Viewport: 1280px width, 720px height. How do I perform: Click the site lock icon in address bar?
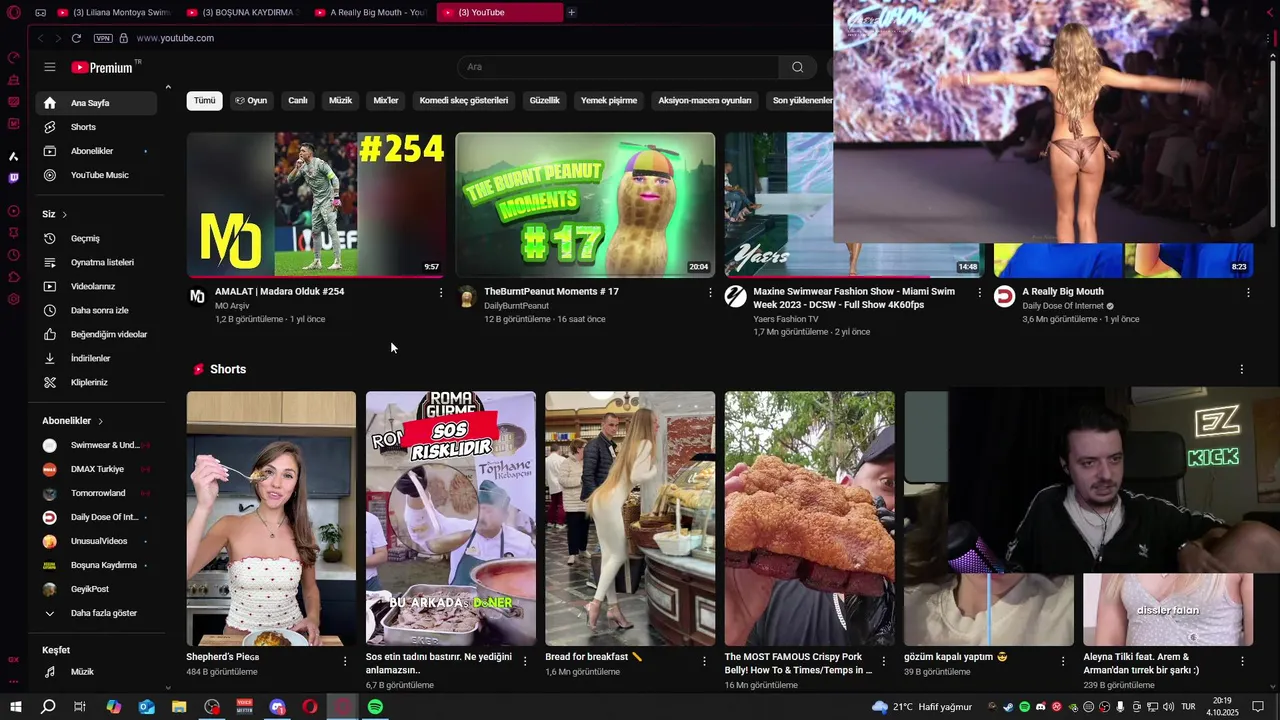pos(124,38)
